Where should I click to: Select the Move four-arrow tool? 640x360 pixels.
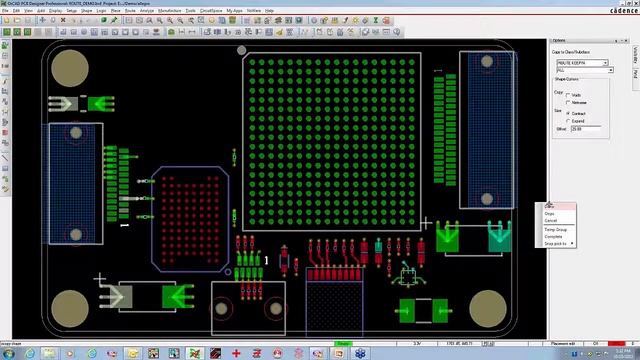[42, 20]
